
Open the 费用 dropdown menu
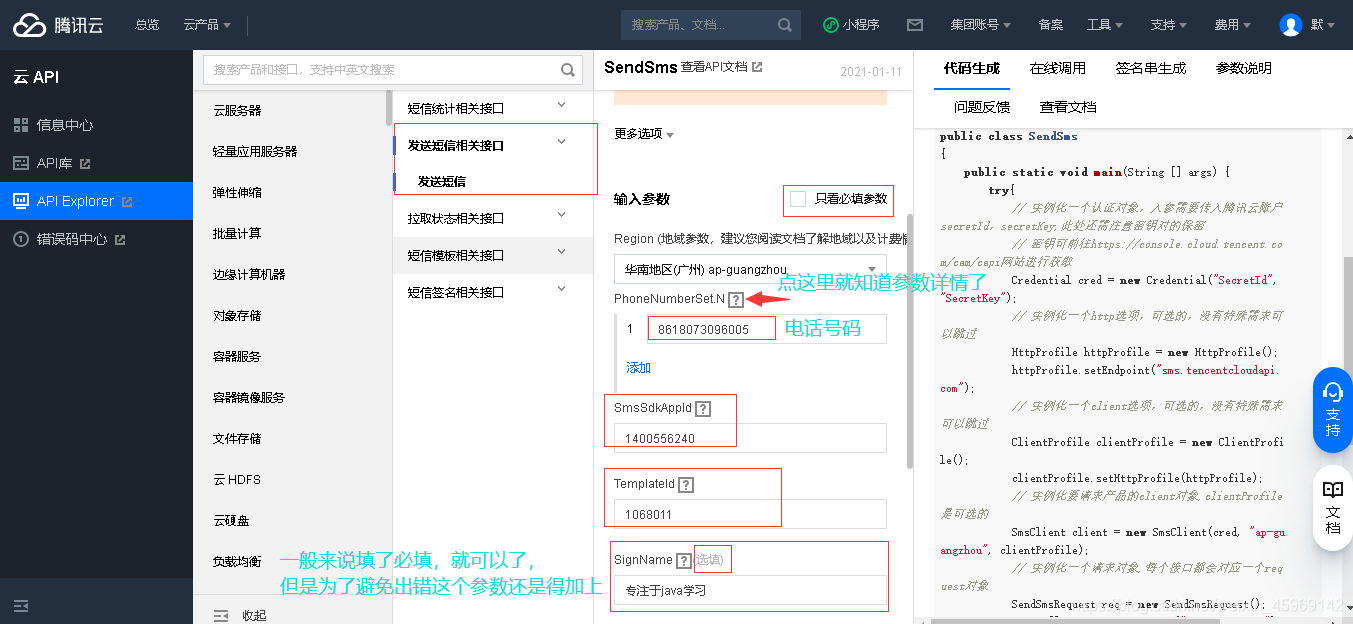click(x=1232, y=25)
